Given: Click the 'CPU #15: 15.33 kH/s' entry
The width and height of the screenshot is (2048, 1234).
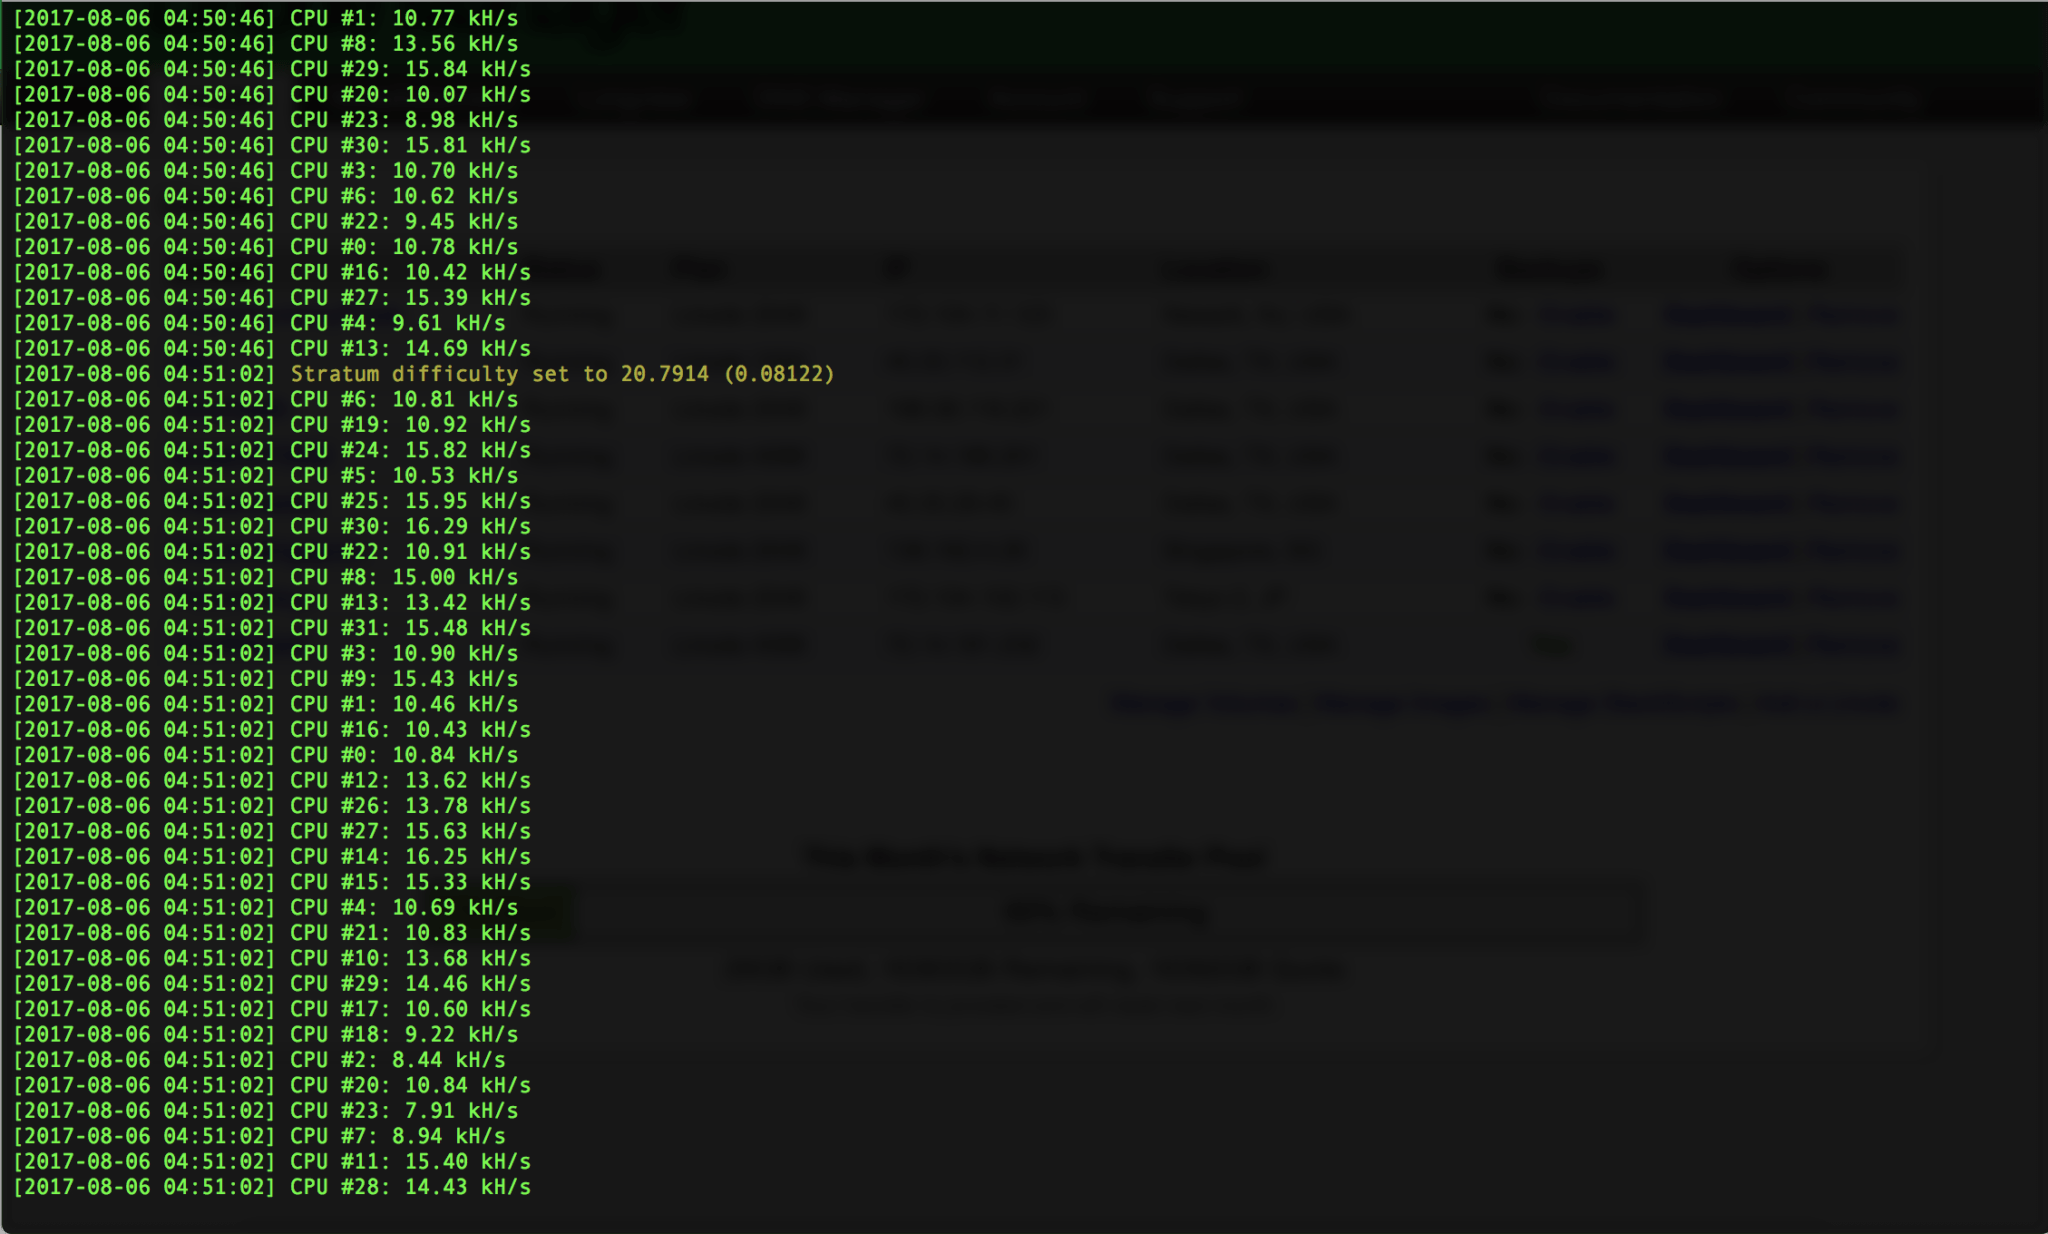Looking at the screenshot, I should (x=271, y=882).
